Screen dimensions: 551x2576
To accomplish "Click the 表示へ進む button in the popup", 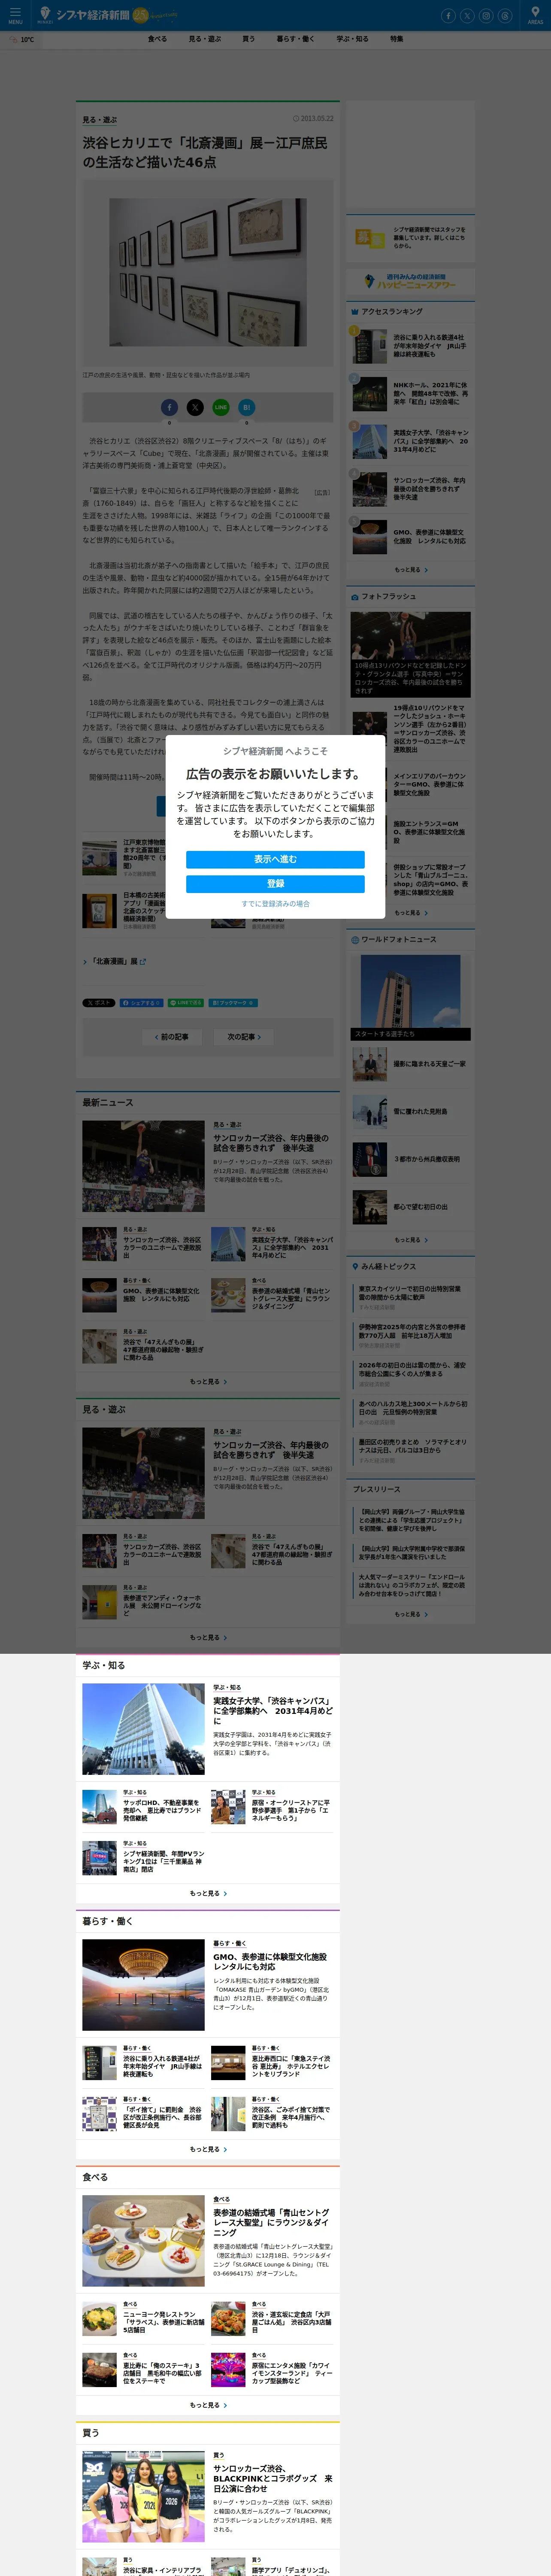I will [275, 859].
